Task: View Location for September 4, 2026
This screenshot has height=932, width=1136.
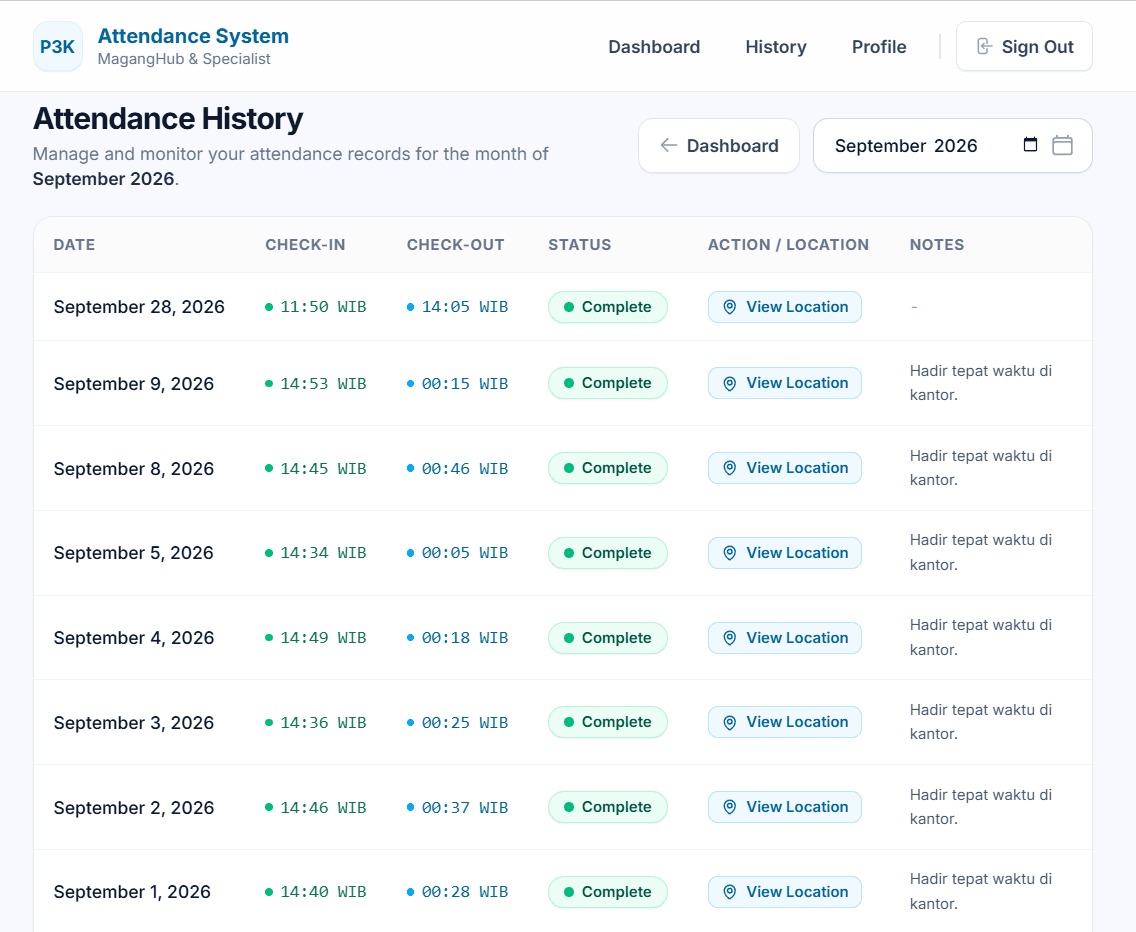Action: pyautogui.click(x=785, y=638)
